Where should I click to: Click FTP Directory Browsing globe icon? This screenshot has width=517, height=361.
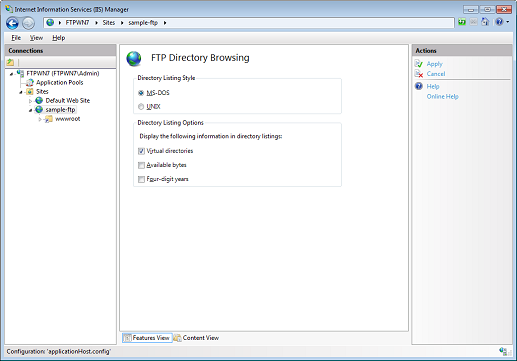click(134, 59)
